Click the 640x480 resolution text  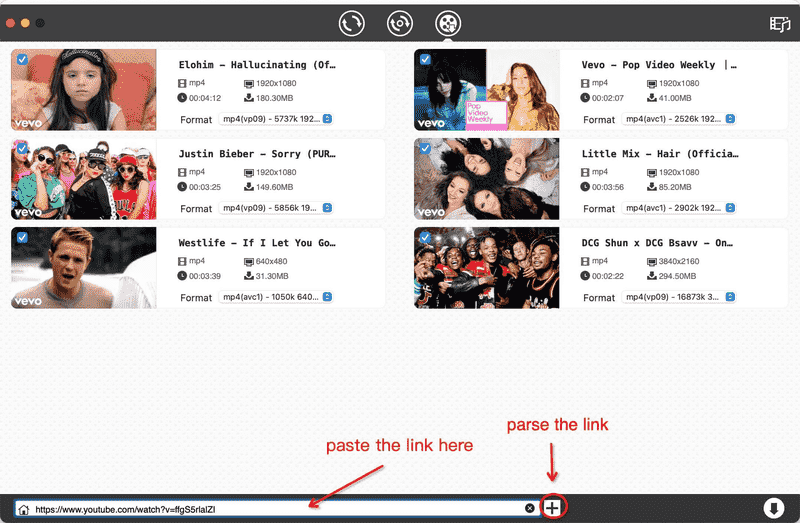click(271, 261)
